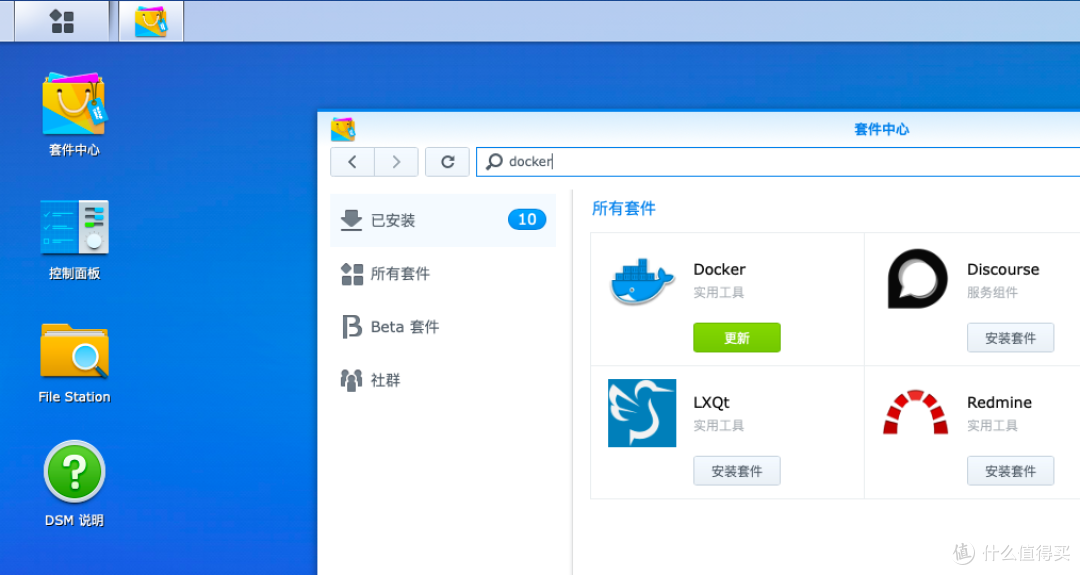Click the Docker whale package icon
Image resolution: width=1080 pixels, height=575 pixels.
642,282
